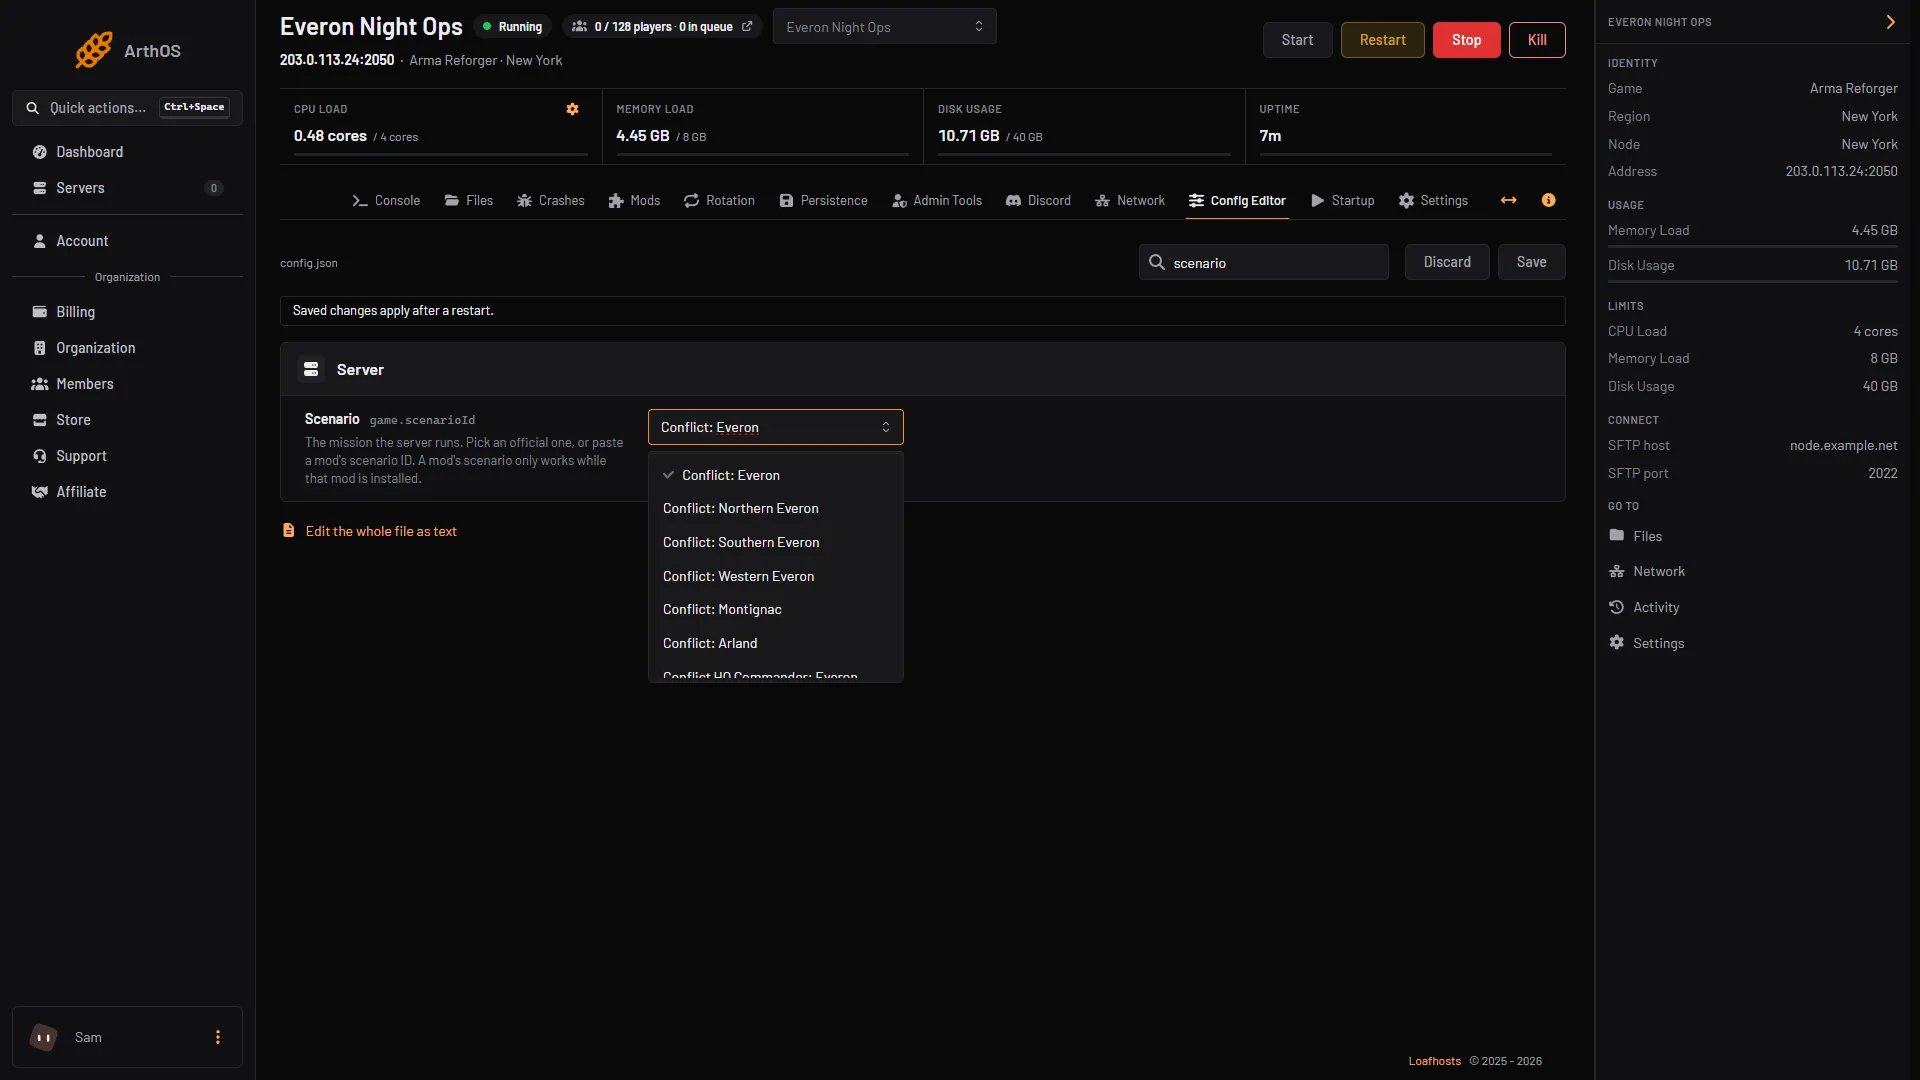Open the external link icon beside players count
Viewport: 1920px width, 1080px height.
pos(747,27)
